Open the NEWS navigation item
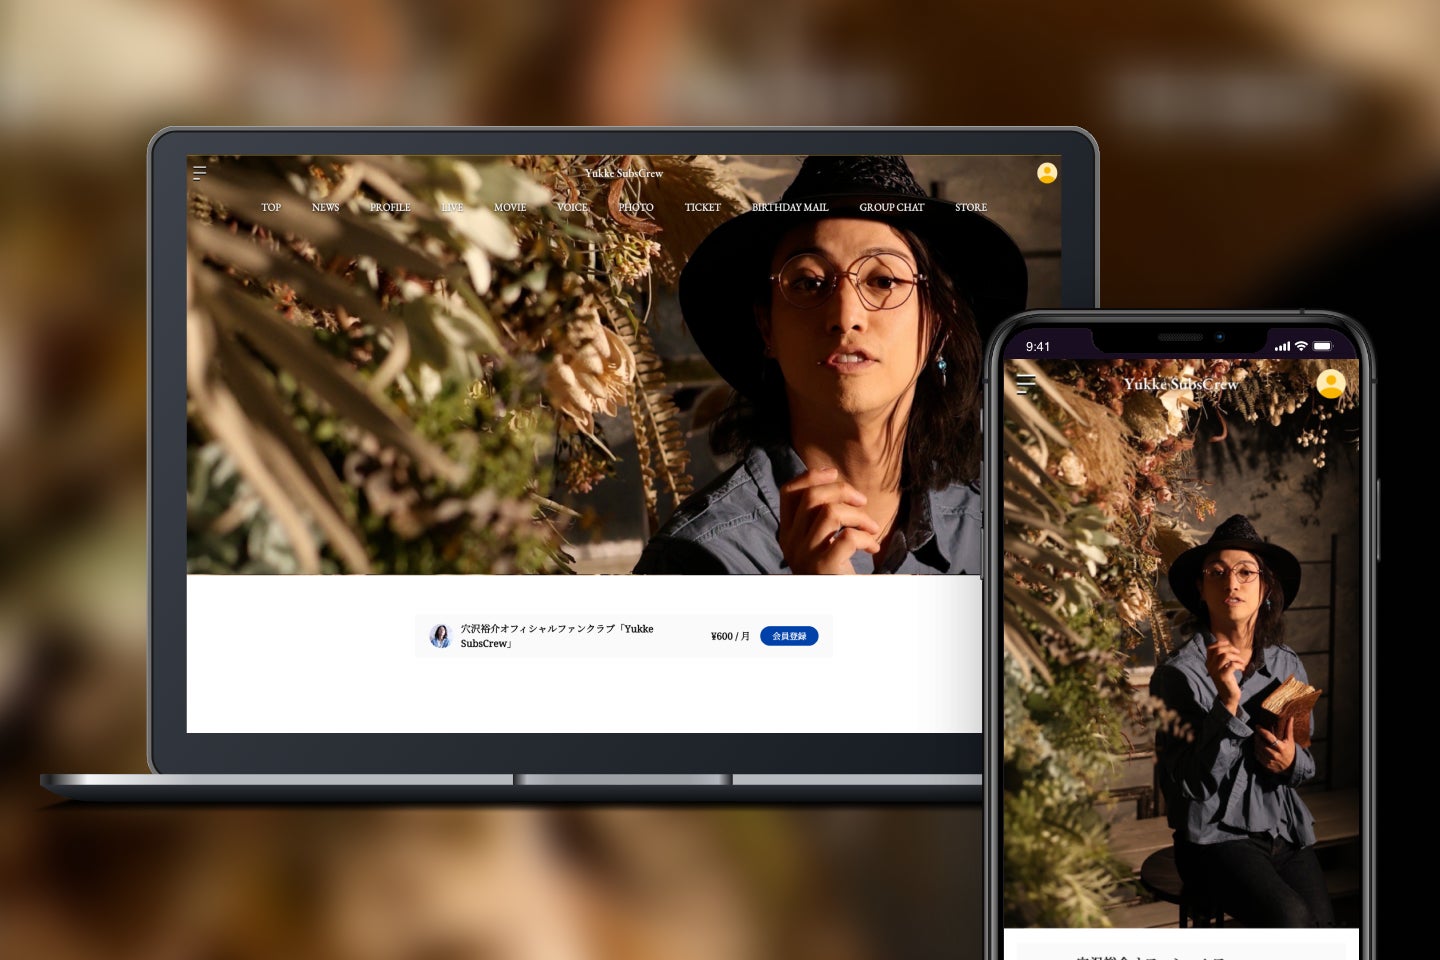The image size is (1440, 960). (325, 208)
